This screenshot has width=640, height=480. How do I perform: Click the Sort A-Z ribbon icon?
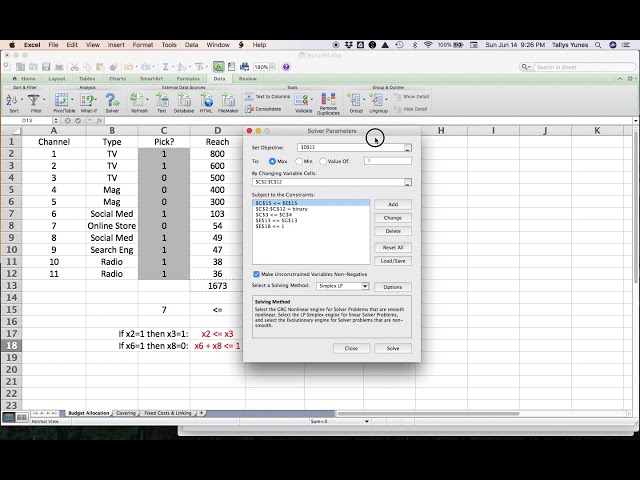point(12,100)
